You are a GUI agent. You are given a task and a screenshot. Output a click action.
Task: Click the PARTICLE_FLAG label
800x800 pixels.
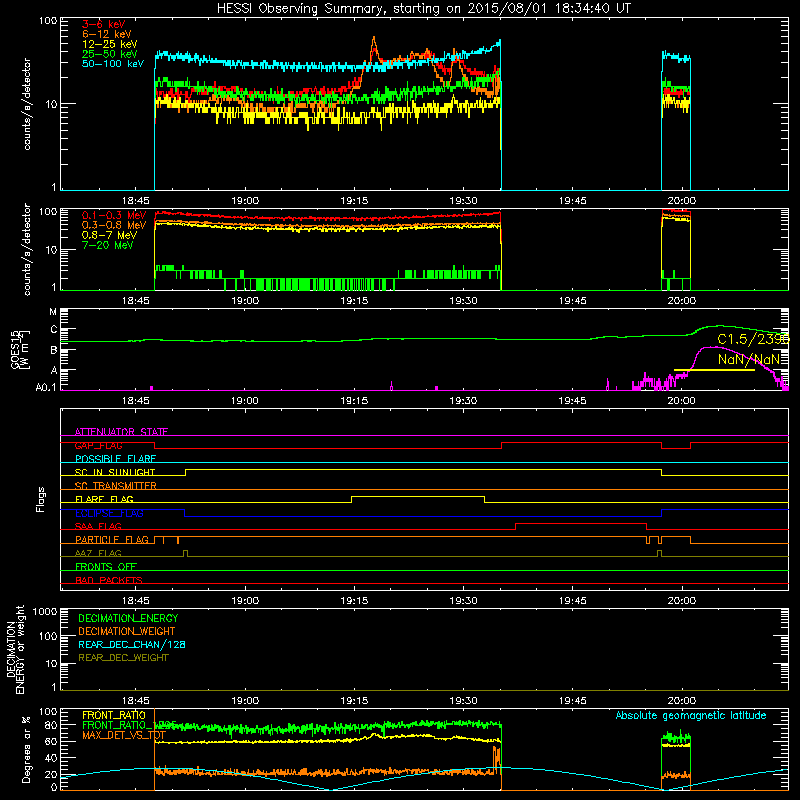(112, 540)
